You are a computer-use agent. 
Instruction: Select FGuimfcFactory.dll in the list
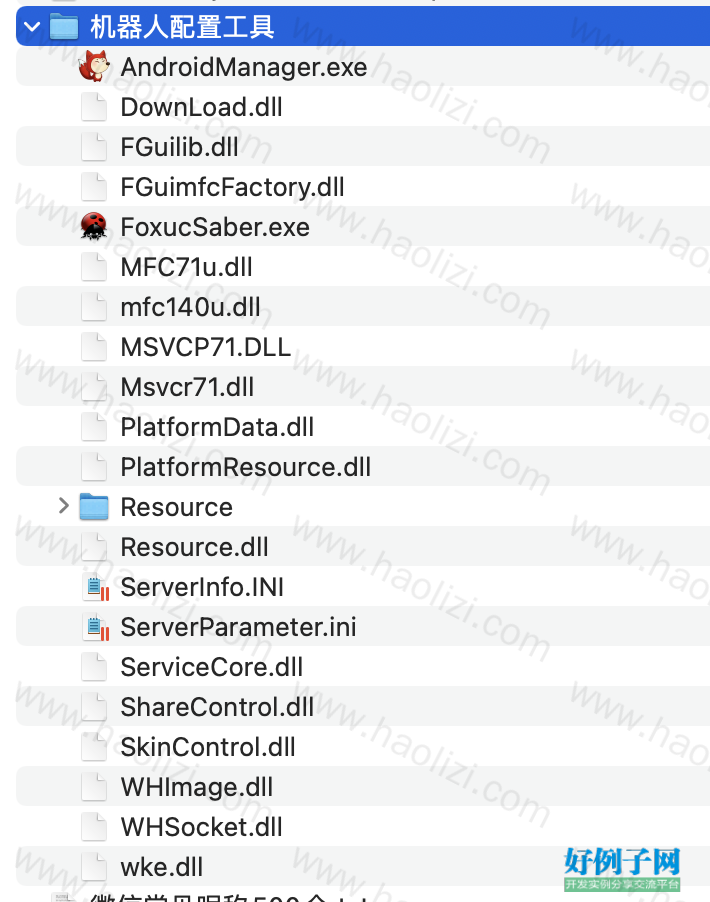tap(363, 186)
